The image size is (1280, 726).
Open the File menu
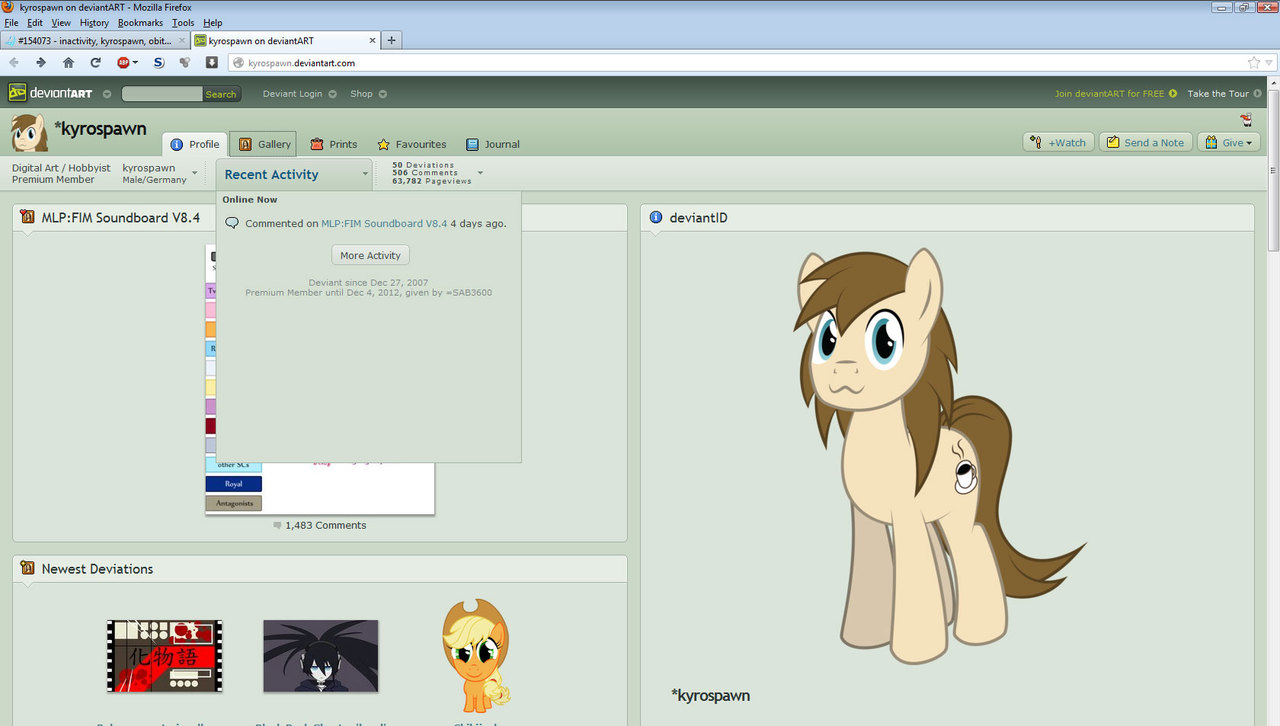(x=12, y=22)
